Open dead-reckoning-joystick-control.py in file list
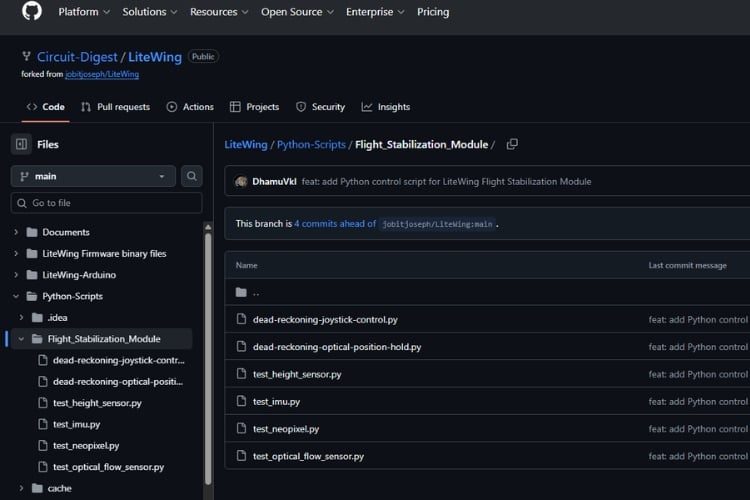750x500 pixels. [325, 320]
